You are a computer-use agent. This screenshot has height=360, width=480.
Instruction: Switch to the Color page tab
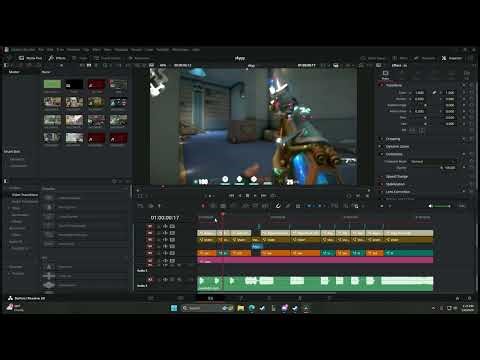point(269,298)
